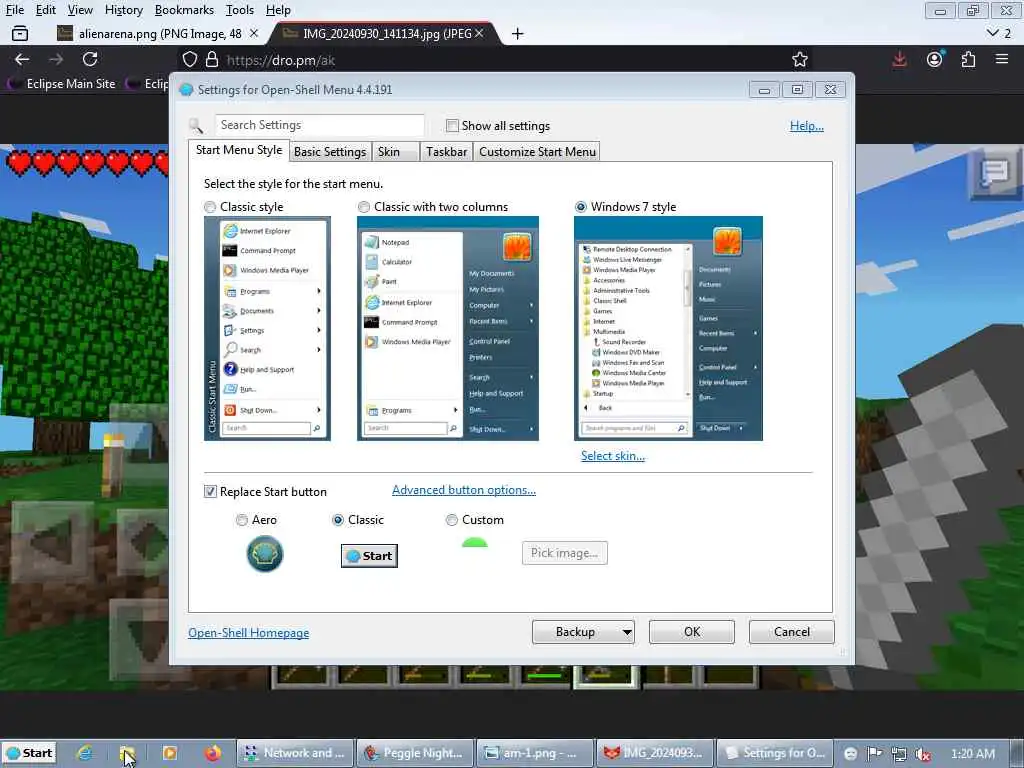Image resolution: width=1024 pixels, height=768 pixels.
Task: Open the Help link
Action: tap(807, 126)
